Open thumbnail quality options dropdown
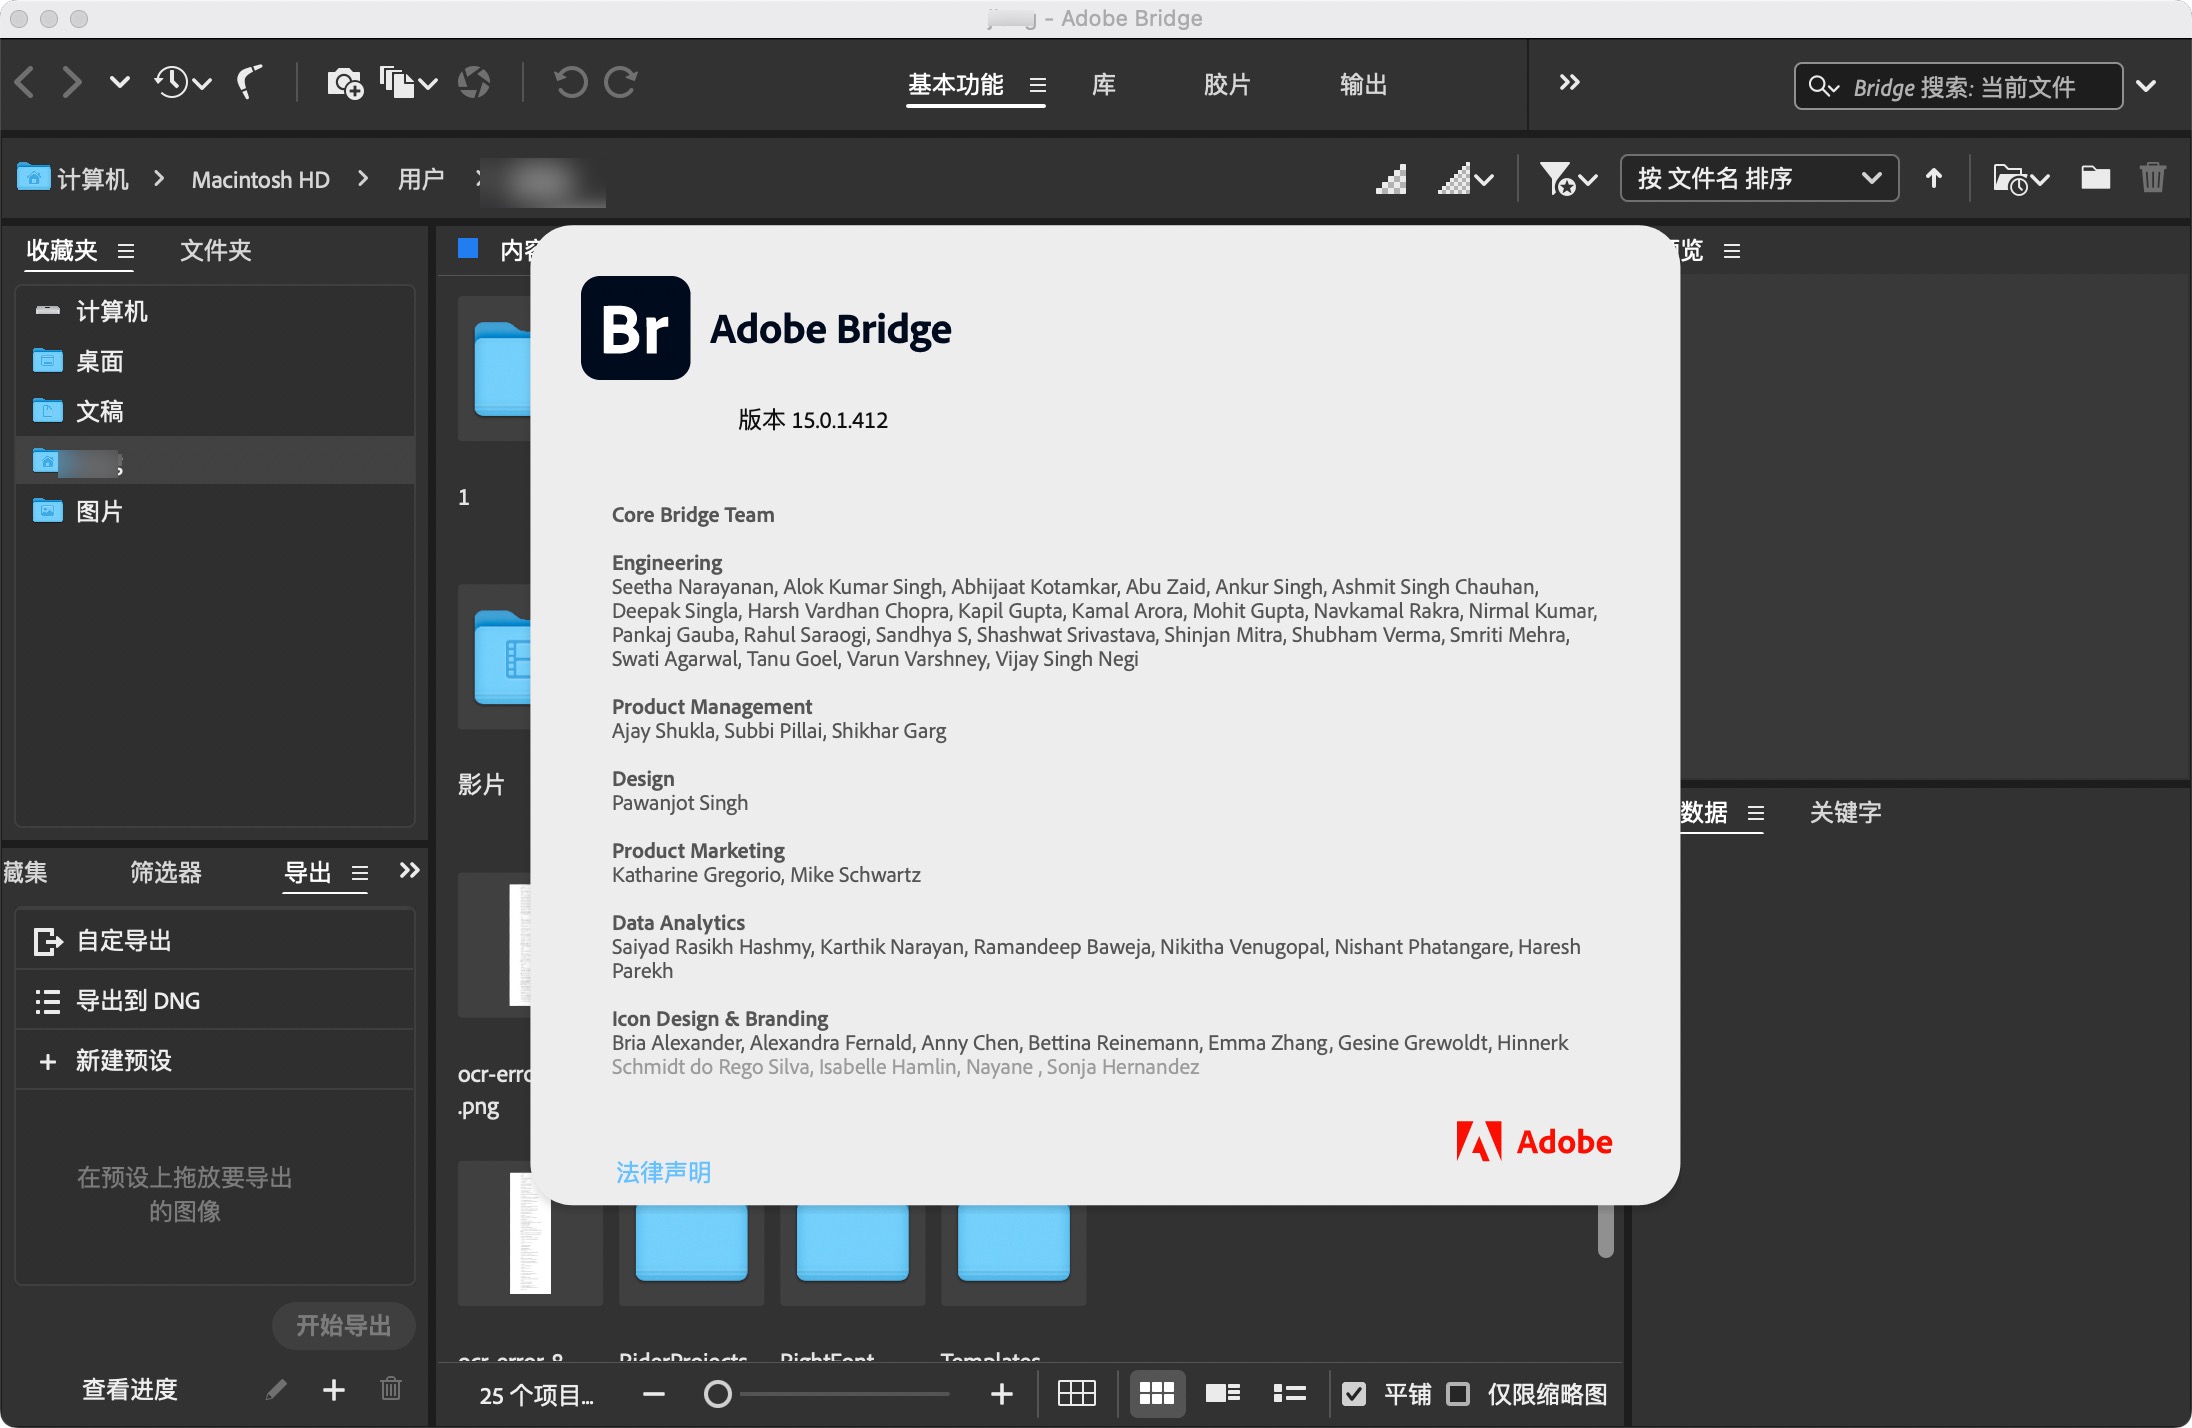Screen dimensions: 2192x1428 pos(1465,179)
